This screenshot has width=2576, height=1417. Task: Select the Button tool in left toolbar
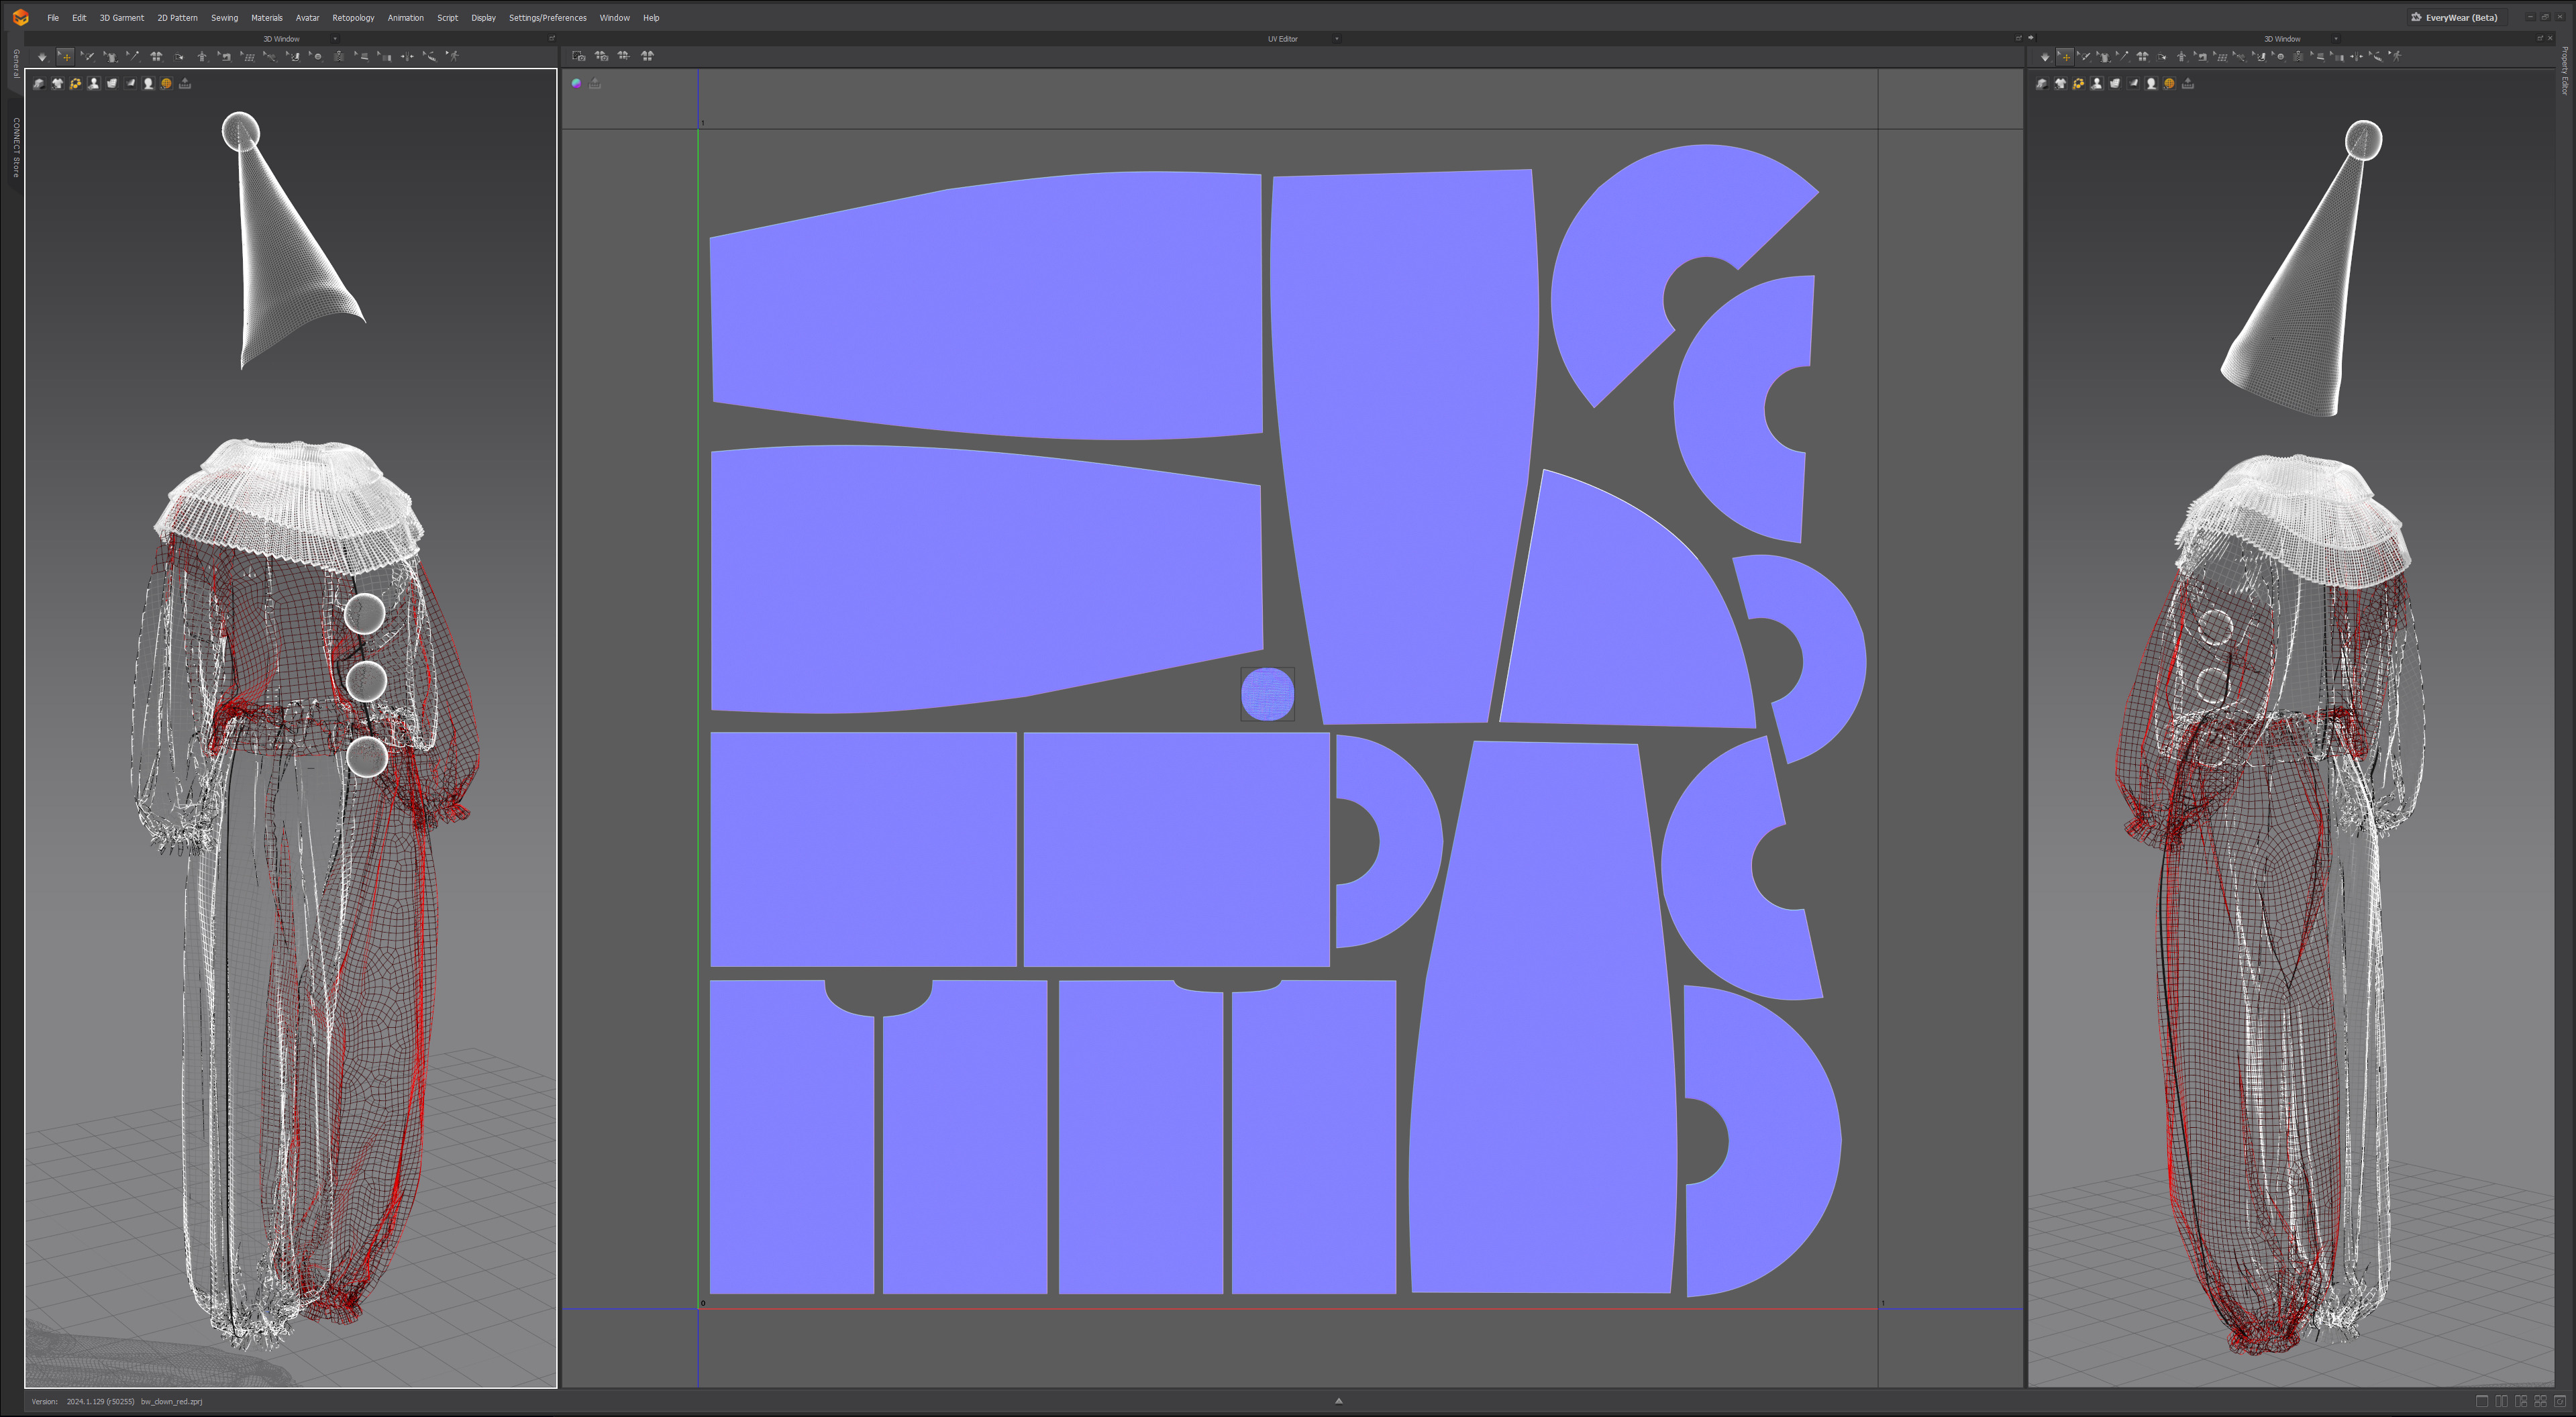point(317,57)
